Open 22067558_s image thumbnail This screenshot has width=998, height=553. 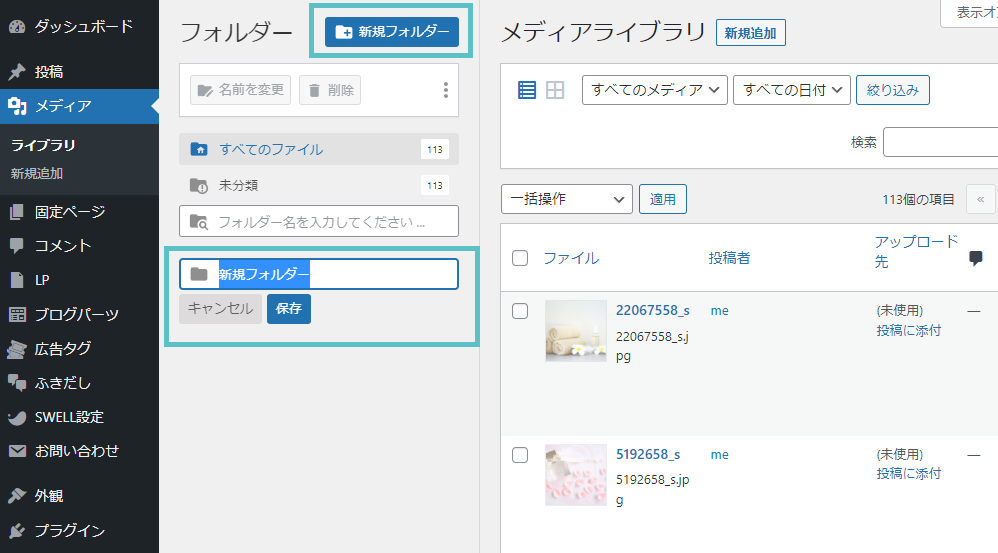tap(576, 330)
